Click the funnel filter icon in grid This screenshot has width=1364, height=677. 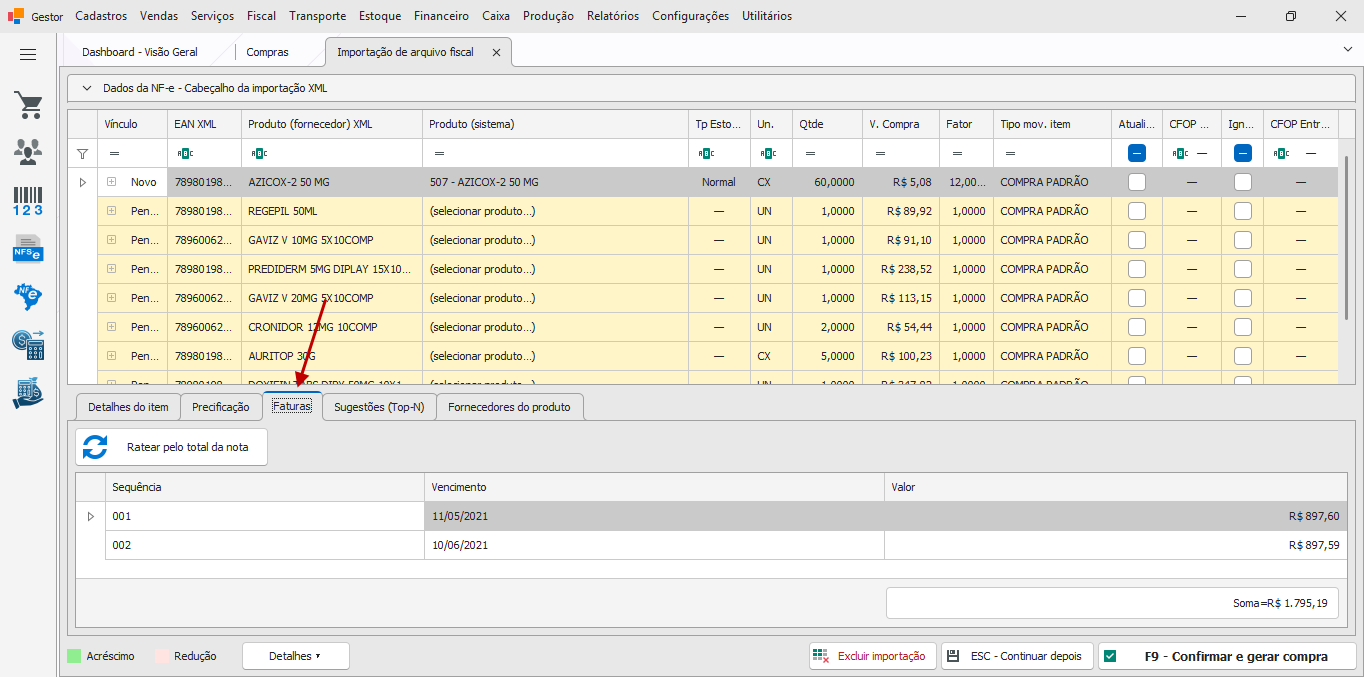[82, 154]
